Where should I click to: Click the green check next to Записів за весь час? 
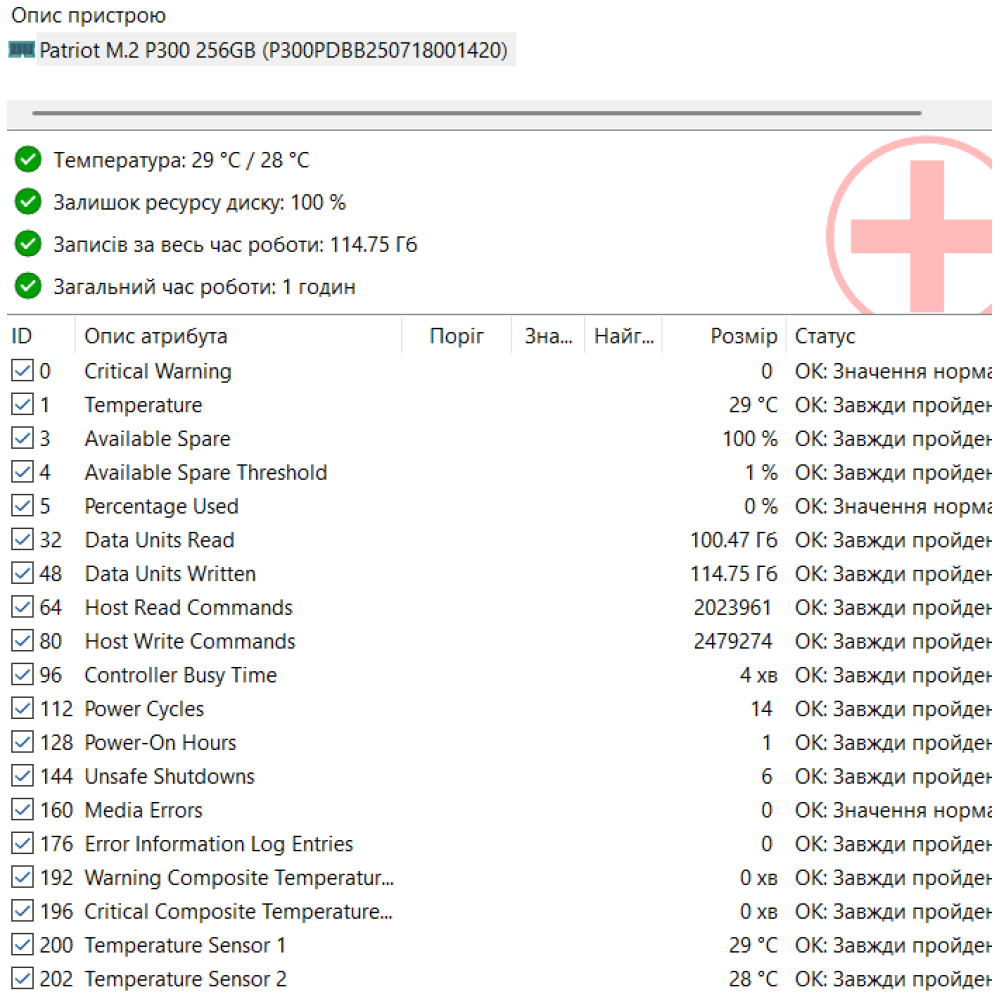(x=28, y=245)
